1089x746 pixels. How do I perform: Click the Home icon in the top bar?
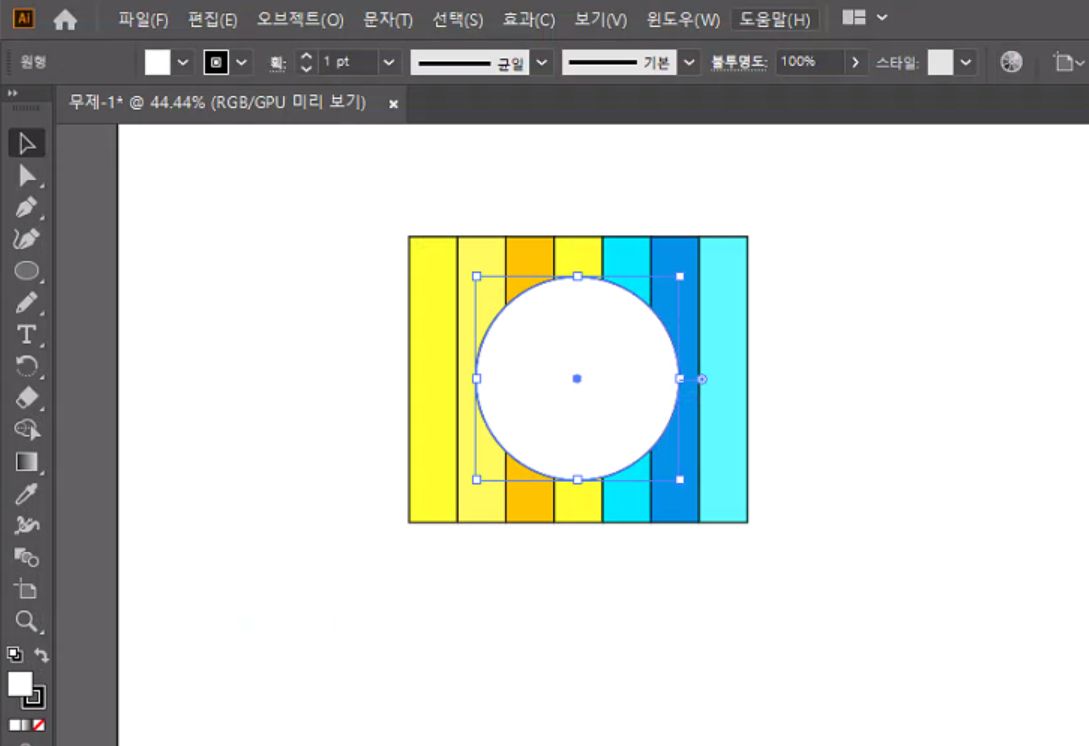[x=65, y=20]
